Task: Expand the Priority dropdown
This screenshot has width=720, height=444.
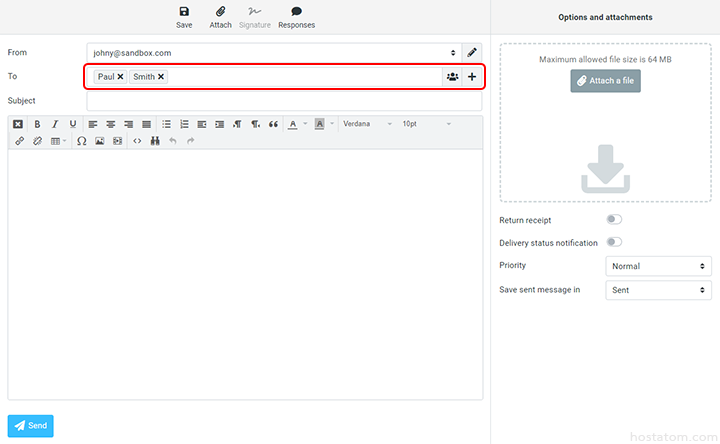Action: pyautogui.click(x=659, y=267)
